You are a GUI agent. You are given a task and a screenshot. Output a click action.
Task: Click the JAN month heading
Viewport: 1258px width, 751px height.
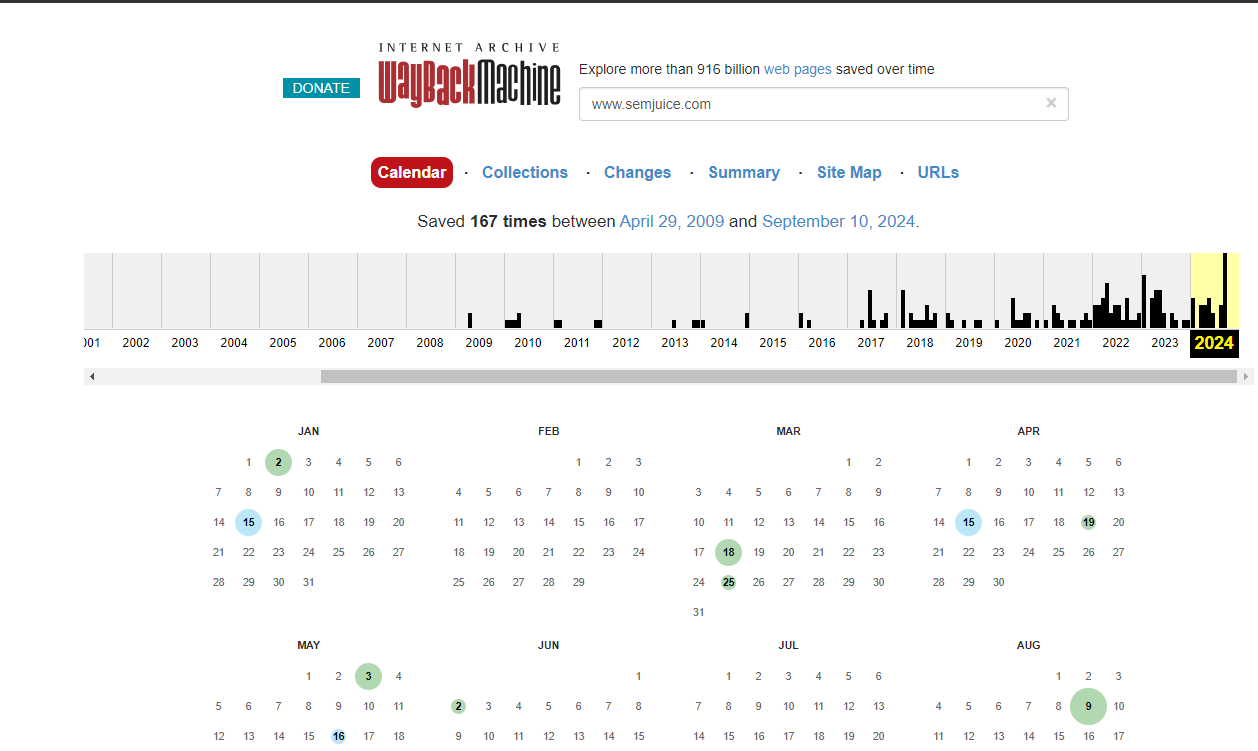click(309, 431)
